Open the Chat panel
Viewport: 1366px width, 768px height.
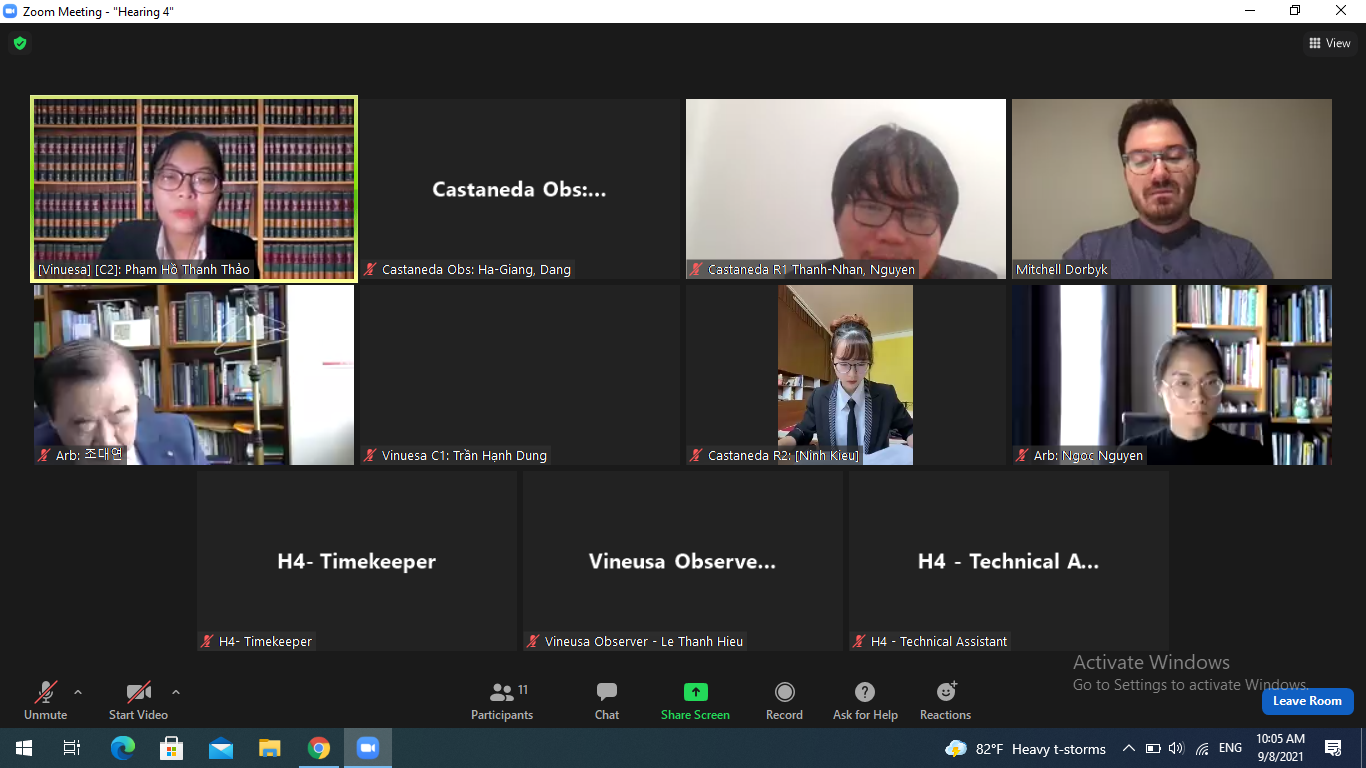[606, 700]
